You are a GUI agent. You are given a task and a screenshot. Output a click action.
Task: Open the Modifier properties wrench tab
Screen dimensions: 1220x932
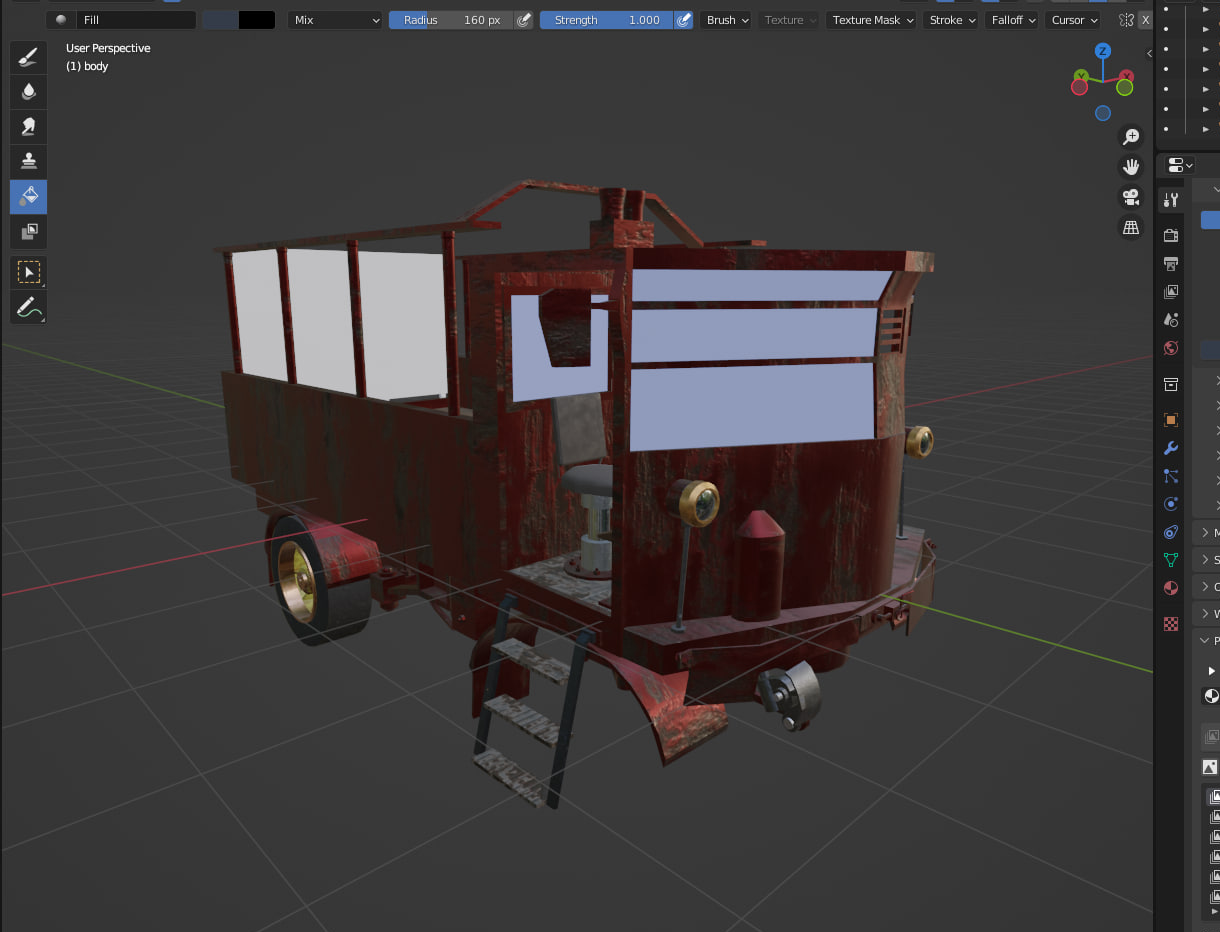[x=1171, y=448]
